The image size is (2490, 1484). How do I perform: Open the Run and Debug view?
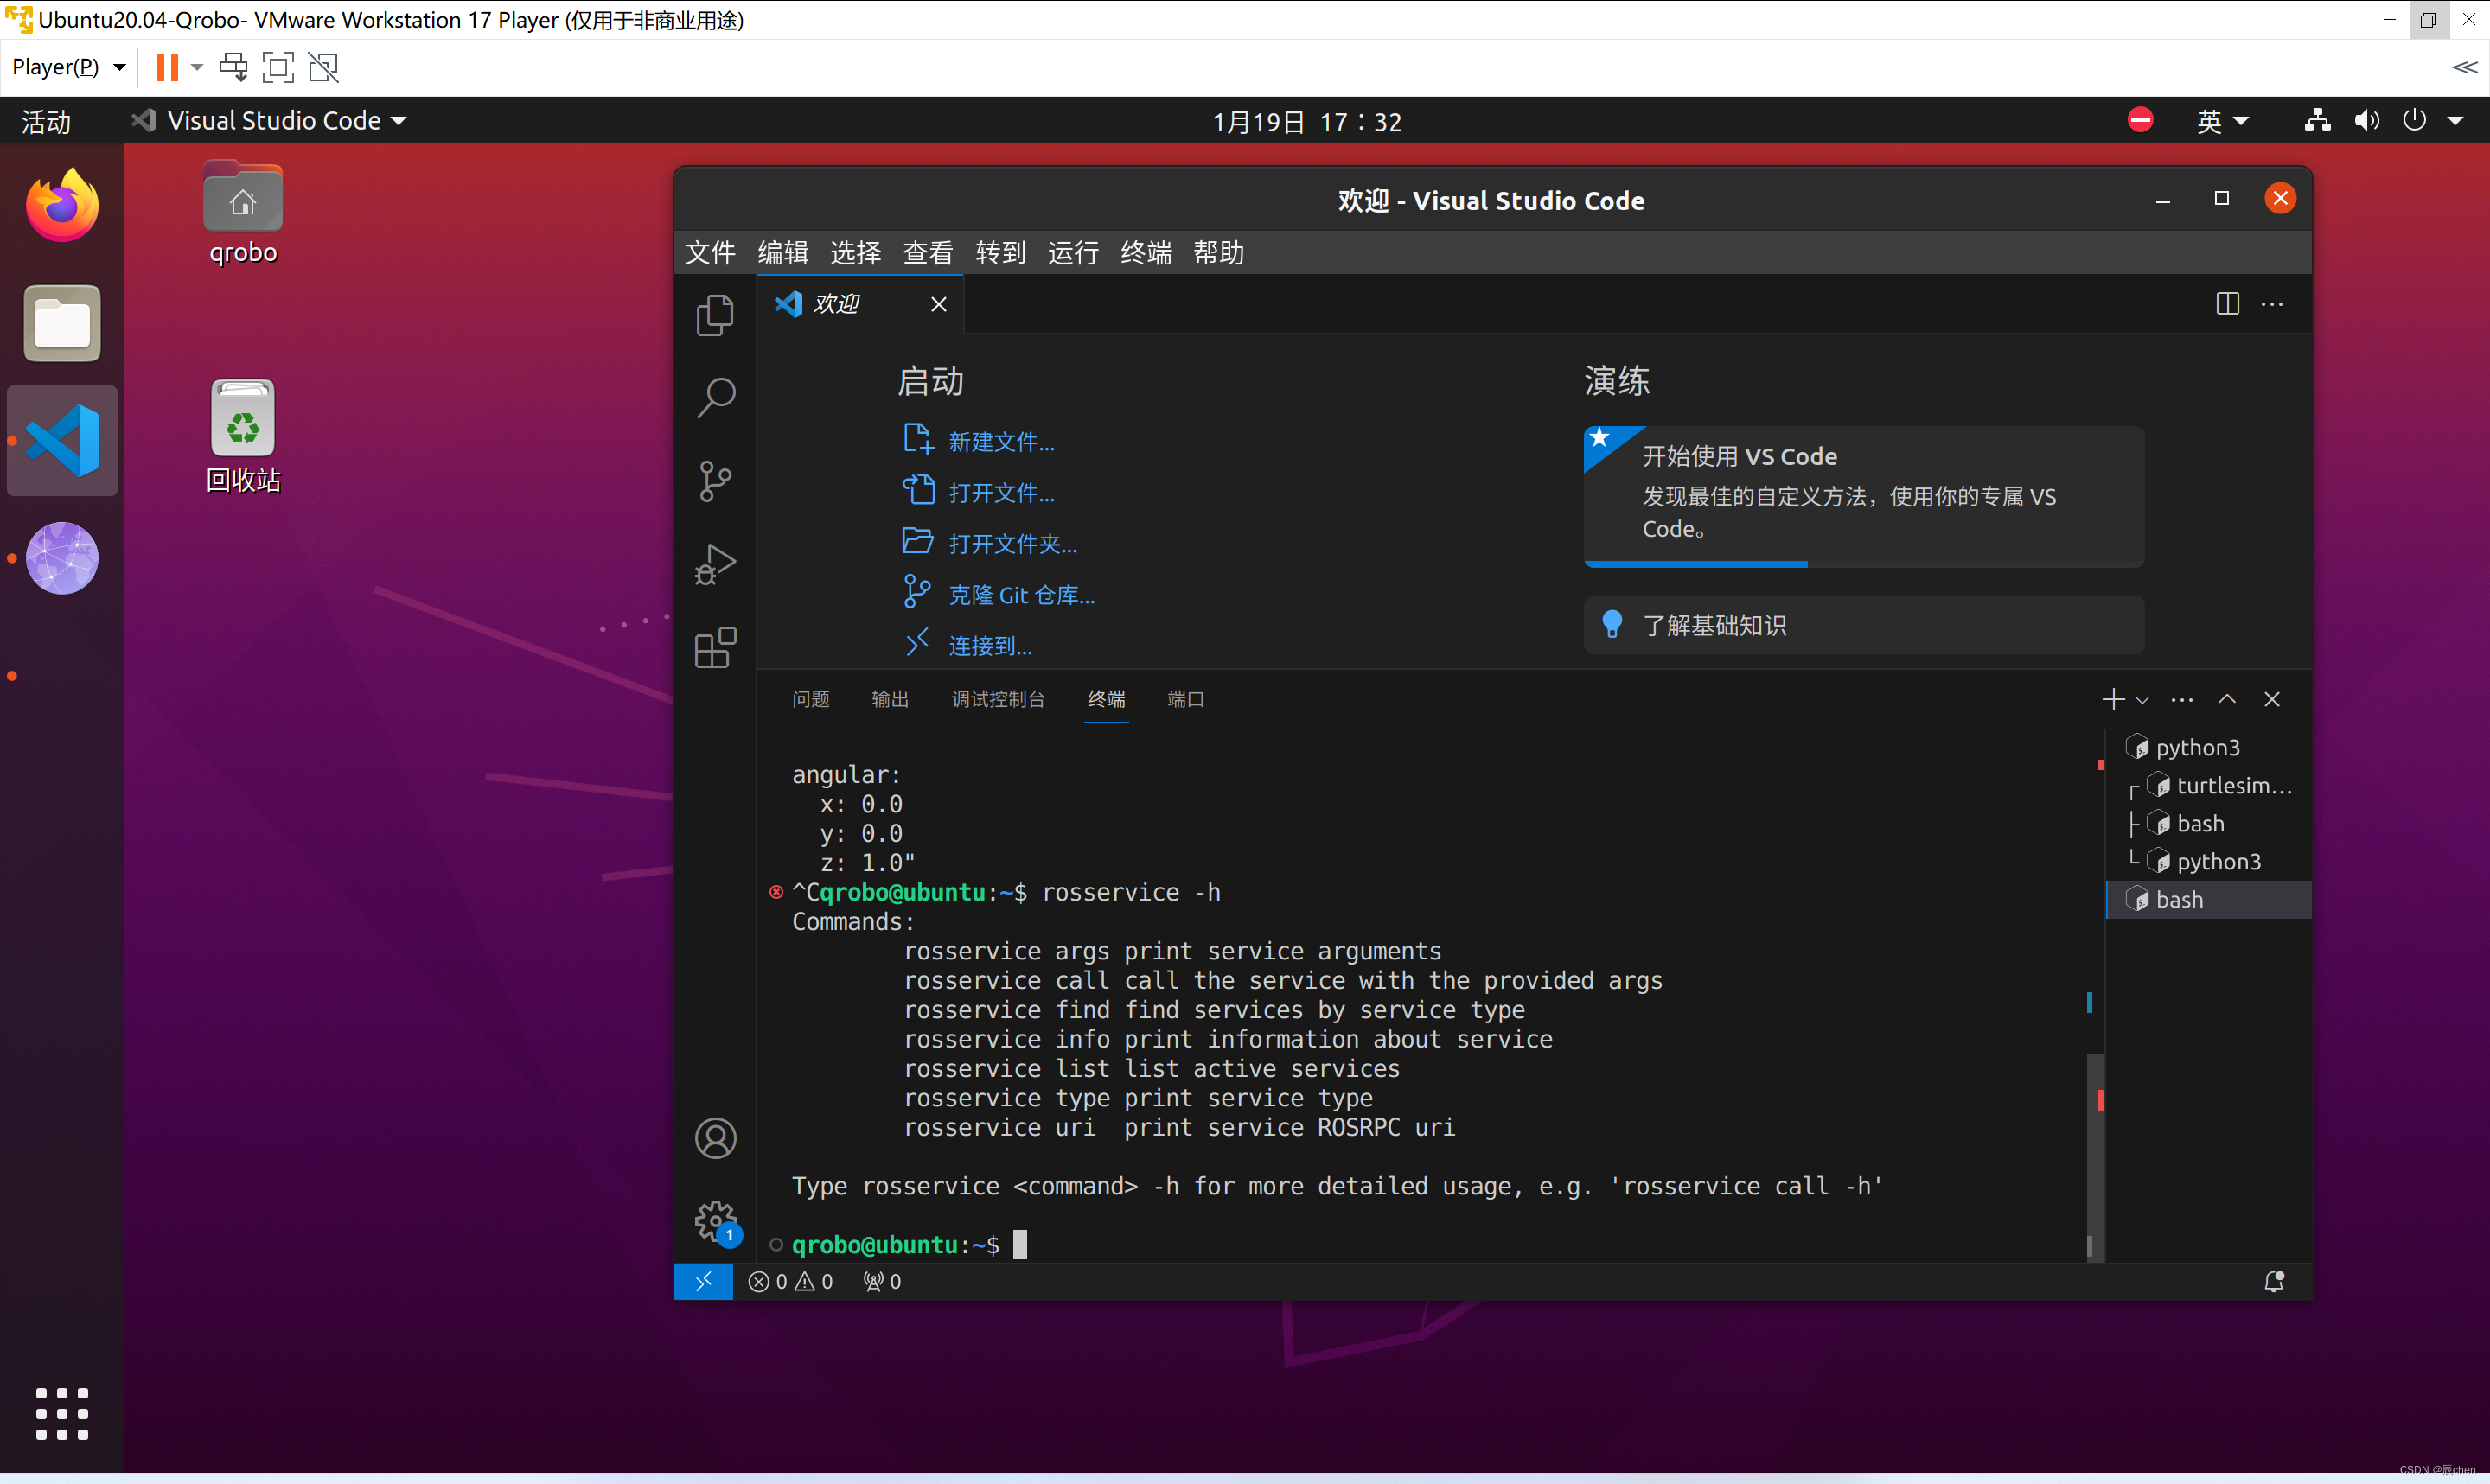715,564
